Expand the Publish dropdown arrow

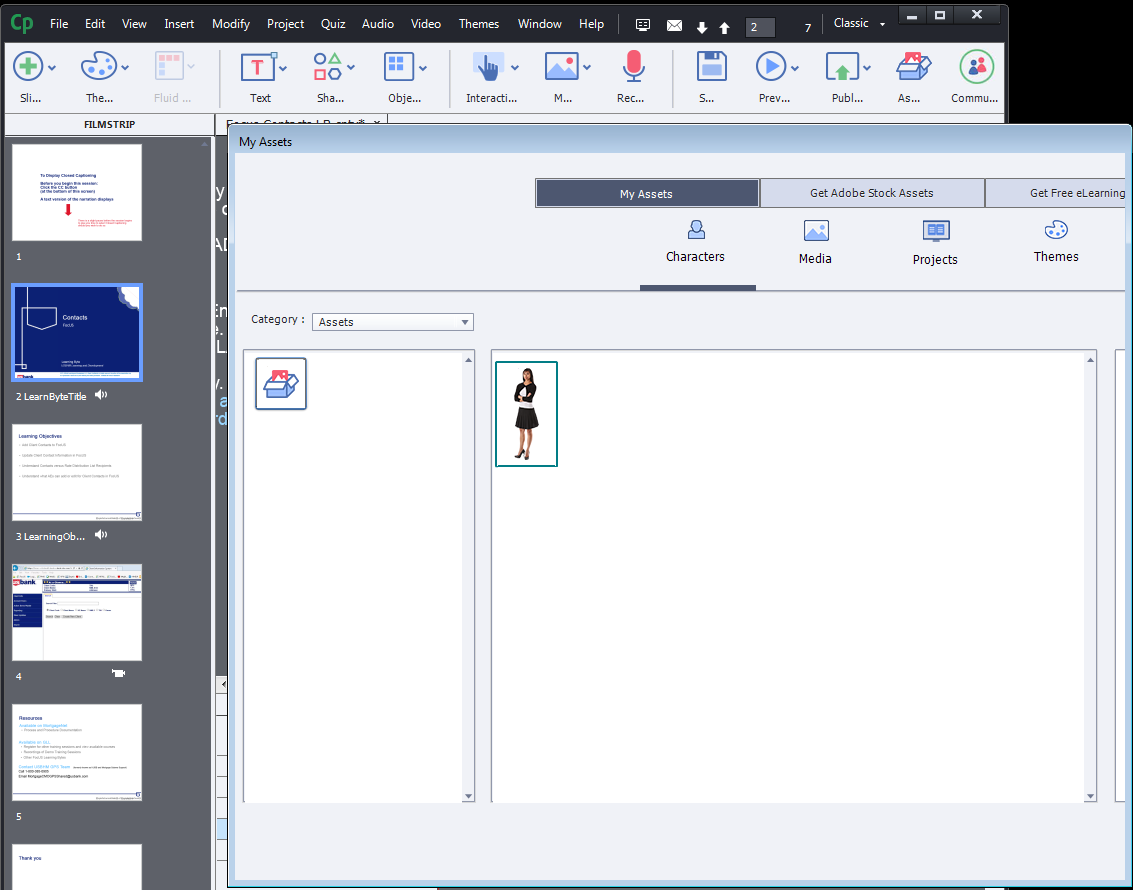coord(867,68)
